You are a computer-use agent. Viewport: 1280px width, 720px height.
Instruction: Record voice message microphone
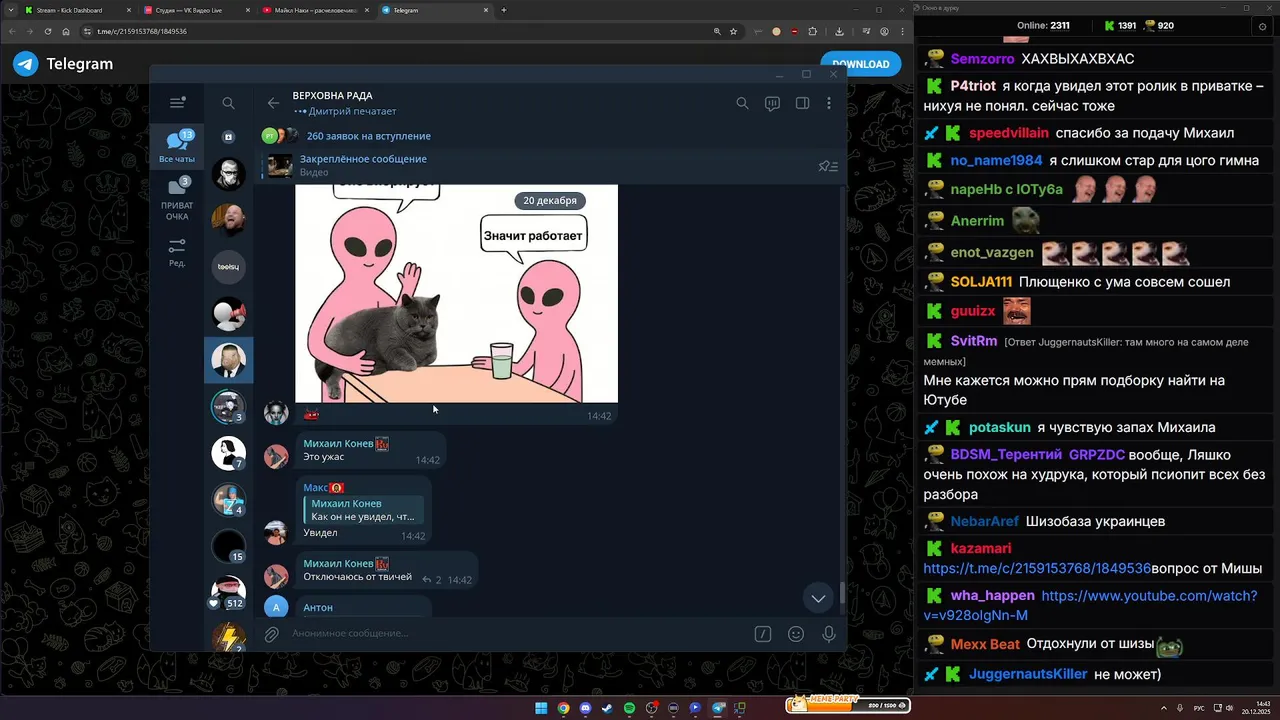829,634
